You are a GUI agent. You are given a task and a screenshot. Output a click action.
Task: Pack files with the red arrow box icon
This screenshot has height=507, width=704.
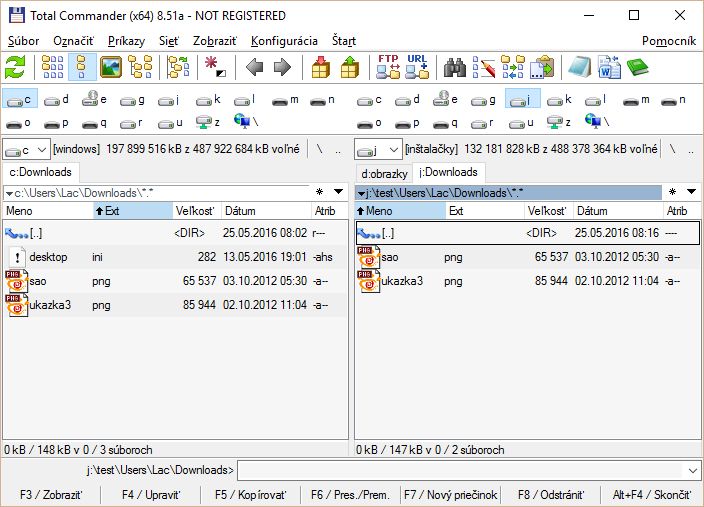click(321, 67)
